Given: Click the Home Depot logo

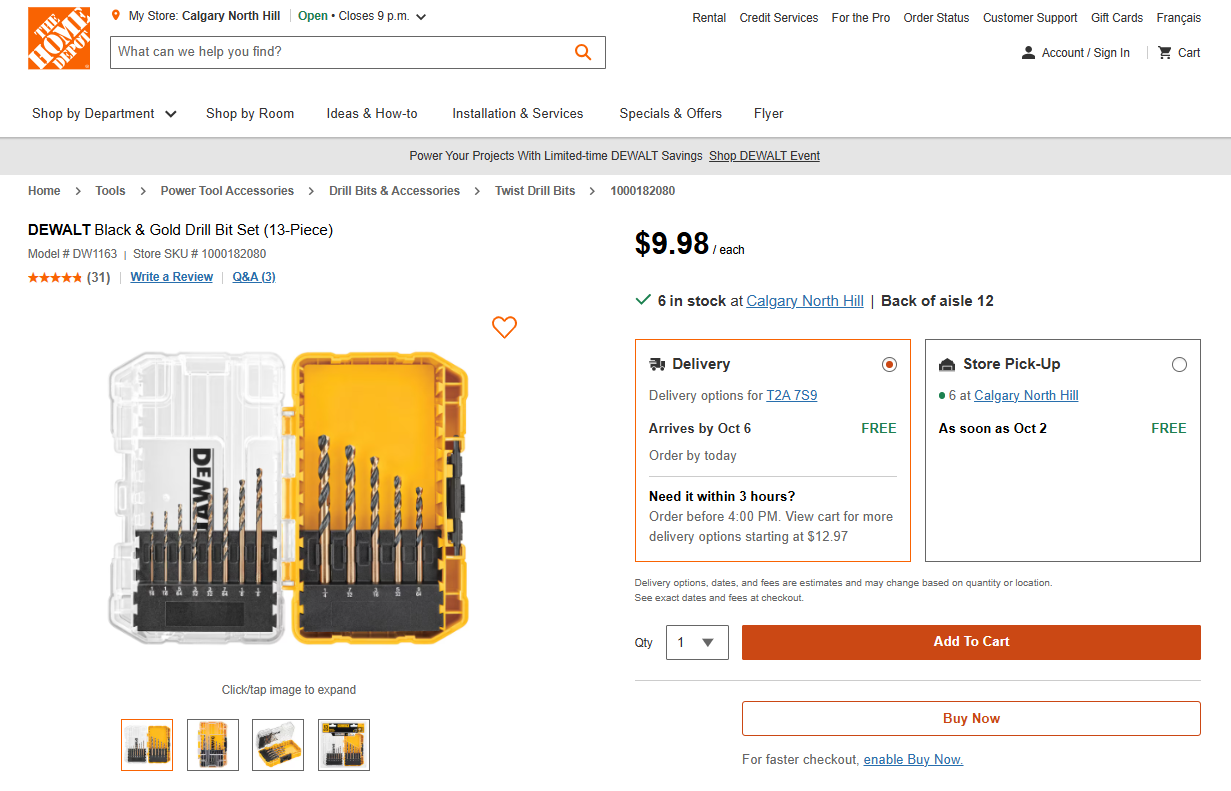Looking at the screenshot, I should tap(58, 38).
